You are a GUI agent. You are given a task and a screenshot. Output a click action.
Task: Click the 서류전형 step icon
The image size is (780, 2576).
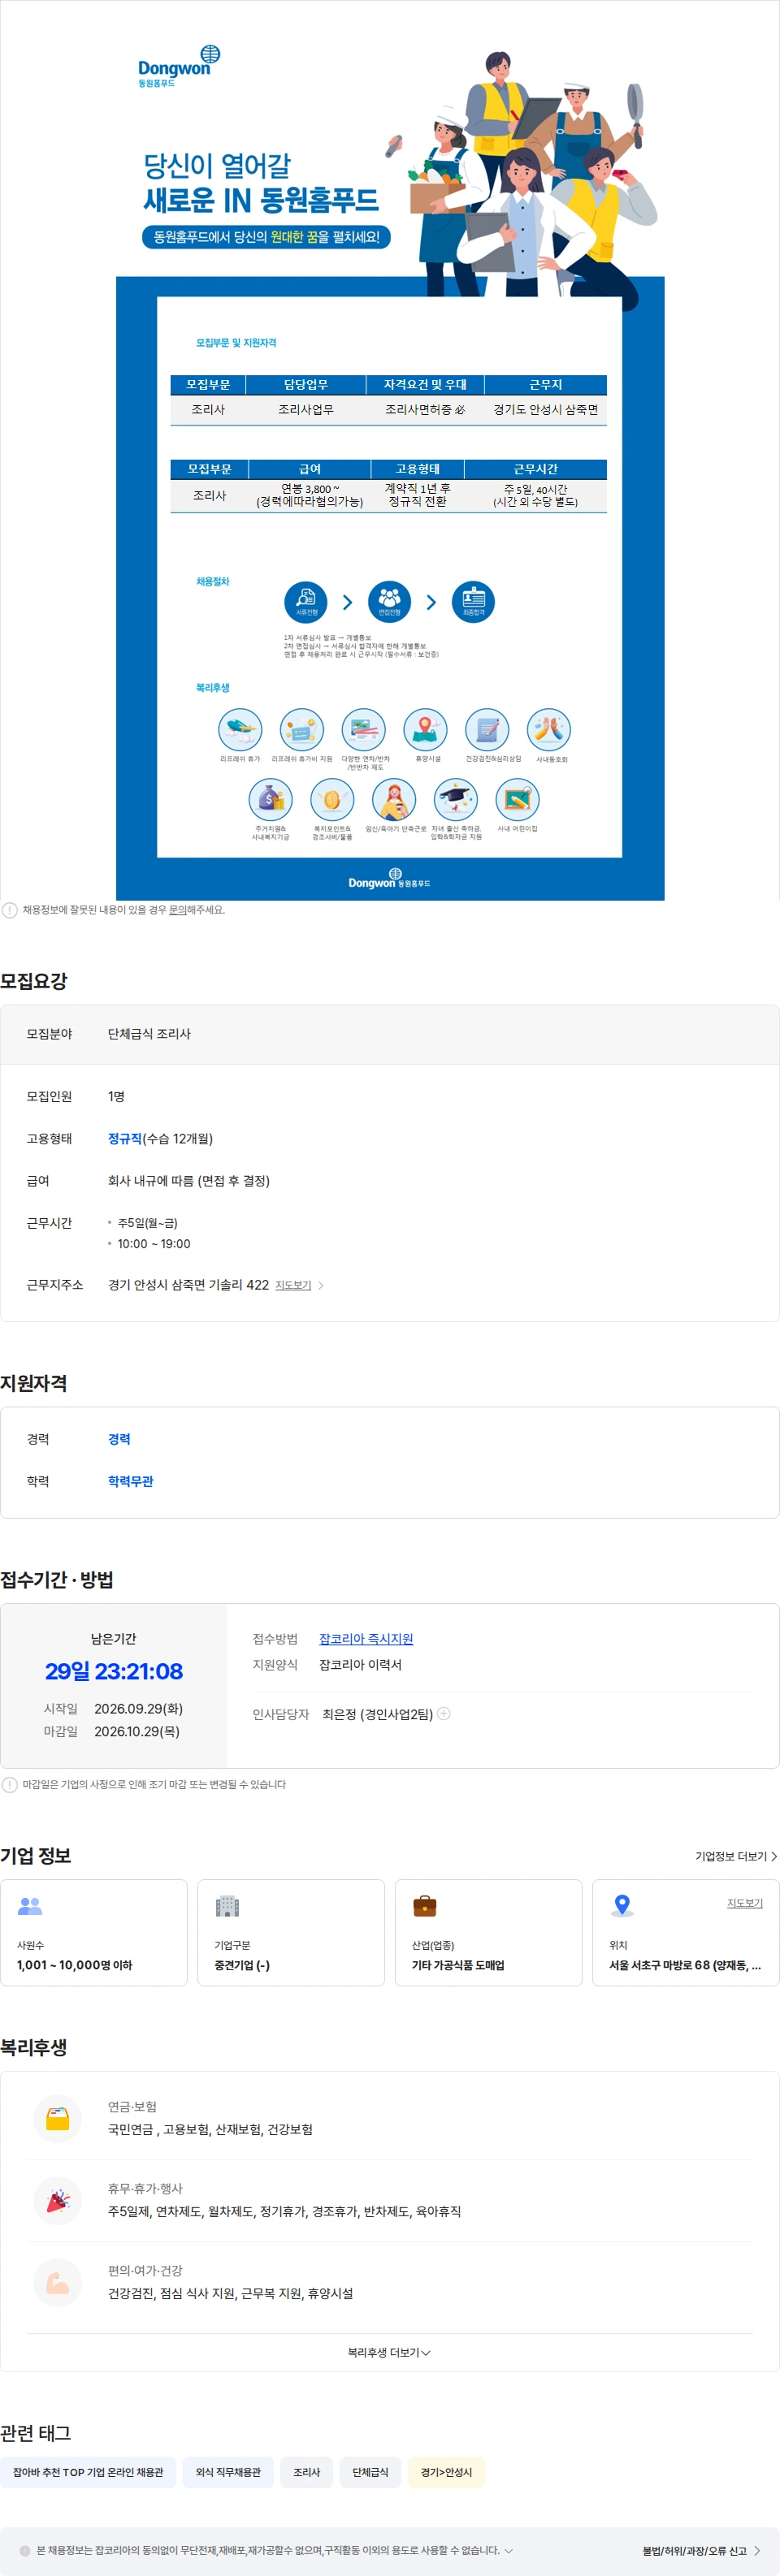click(306, 602)
